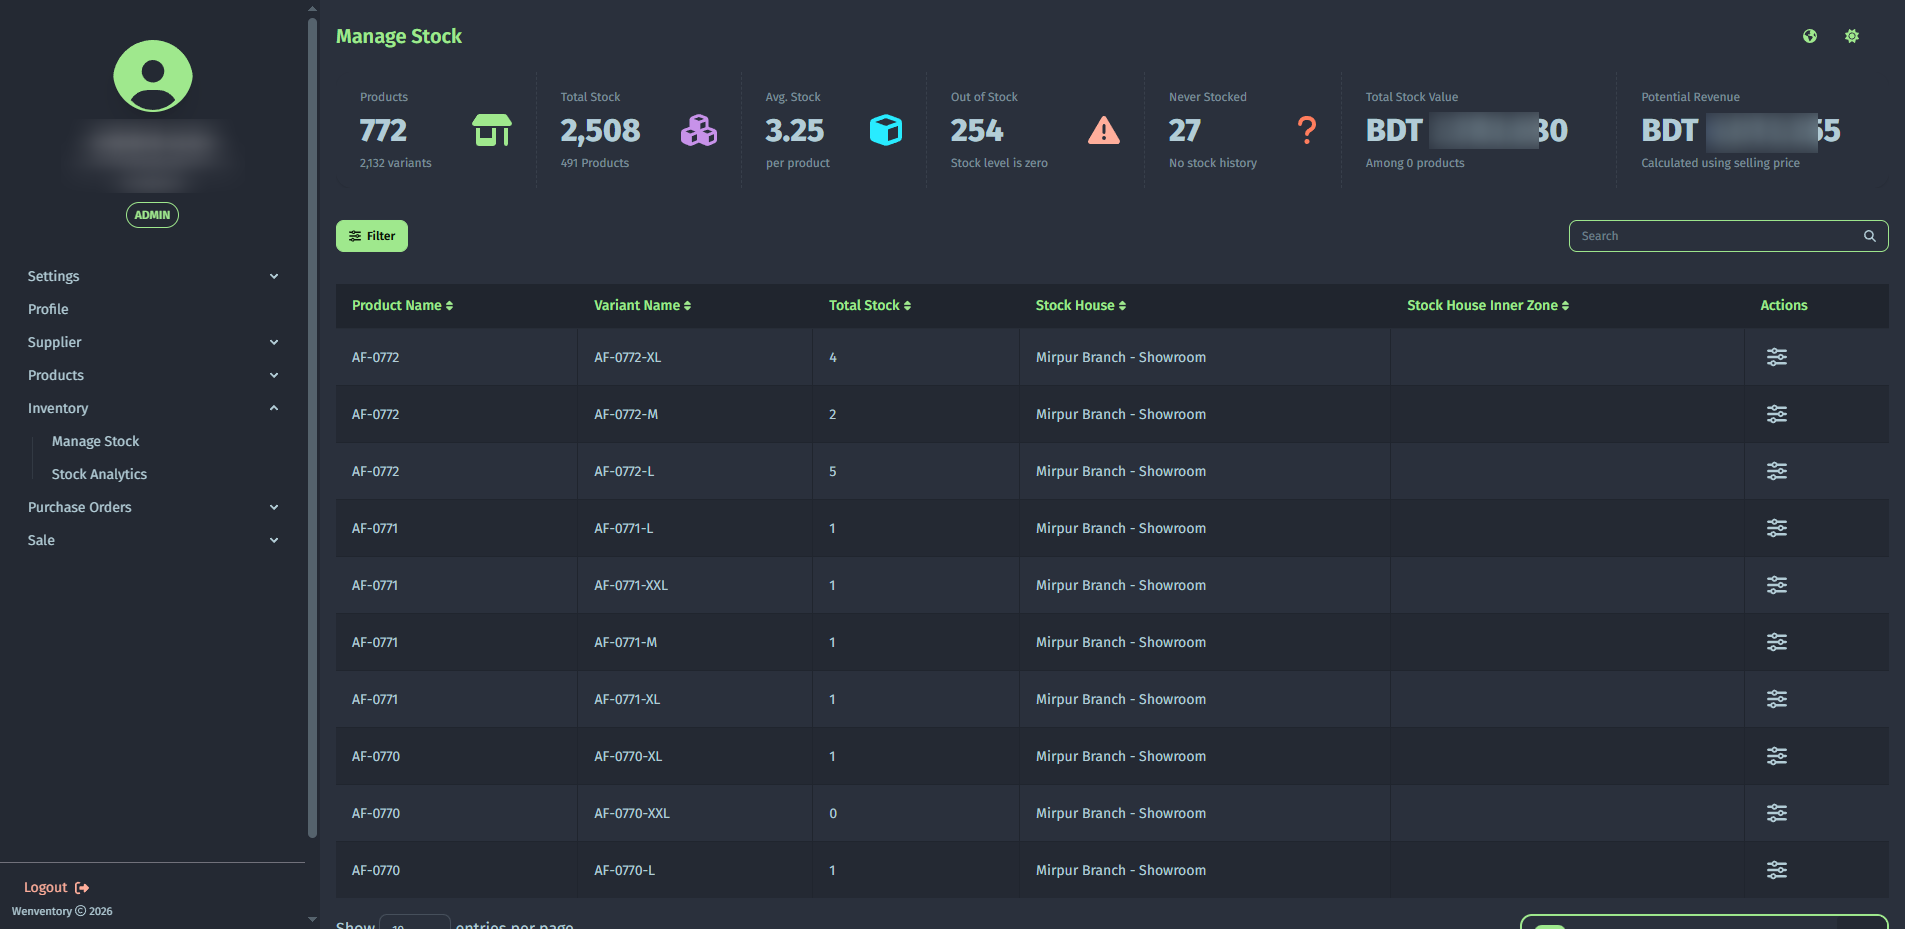Viewport: 1905px width, 929px height.
Task: Open actions icon for AF-0772-XL row
Action: click(x=1776, y=357)
